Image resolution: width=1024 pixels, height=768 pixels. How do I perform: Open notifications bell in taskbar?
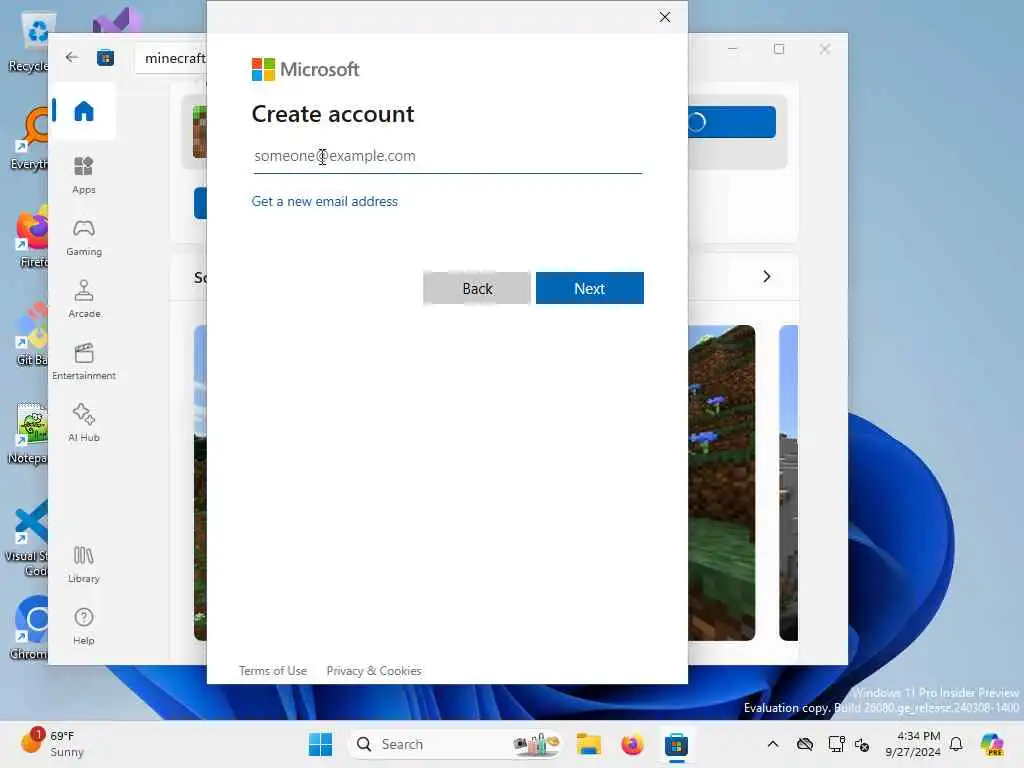[x=956, y=744]
